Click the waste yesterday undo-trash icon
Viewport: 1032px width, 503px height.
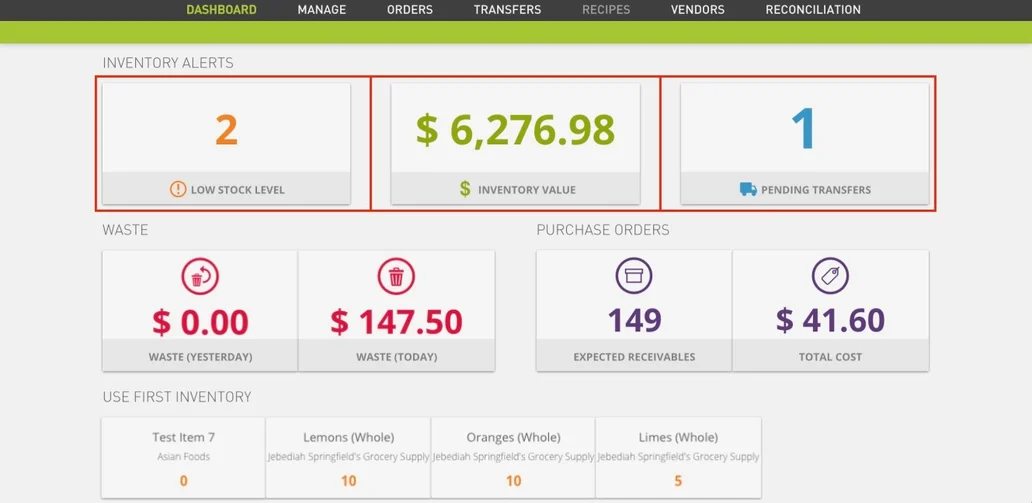200,277
